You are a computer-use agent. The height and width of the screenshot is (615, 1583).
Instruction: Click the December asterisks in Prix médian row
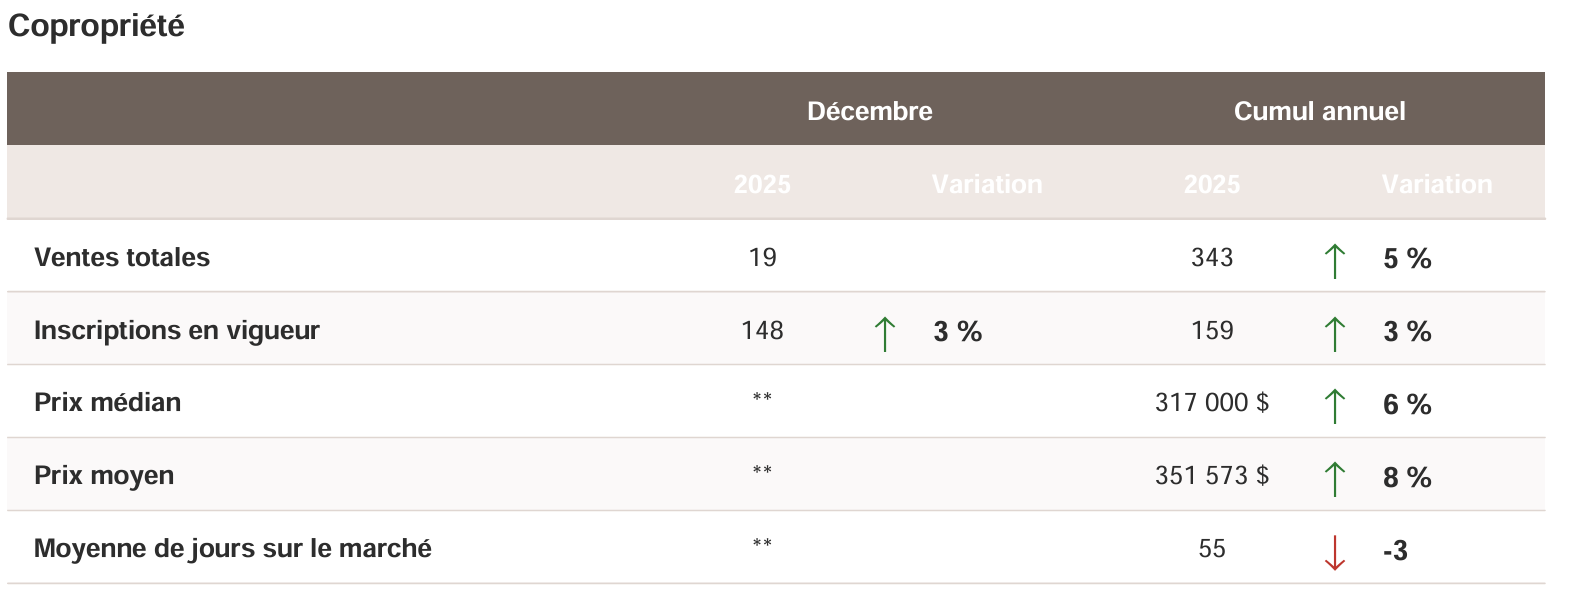pos(762,399)
